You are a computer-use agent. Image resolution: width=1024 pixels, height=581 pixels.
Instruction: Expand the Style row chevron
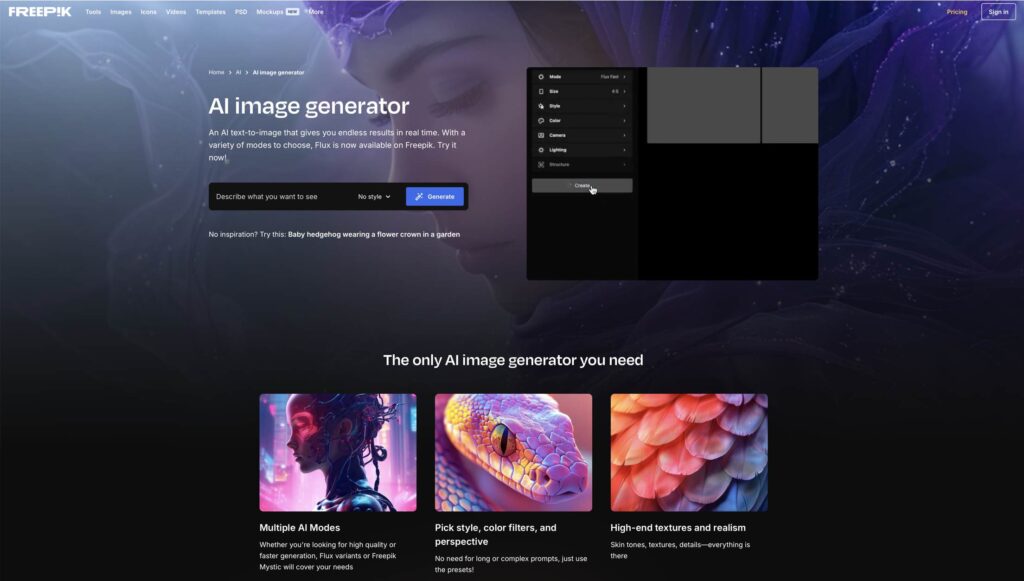pos(624,106)
